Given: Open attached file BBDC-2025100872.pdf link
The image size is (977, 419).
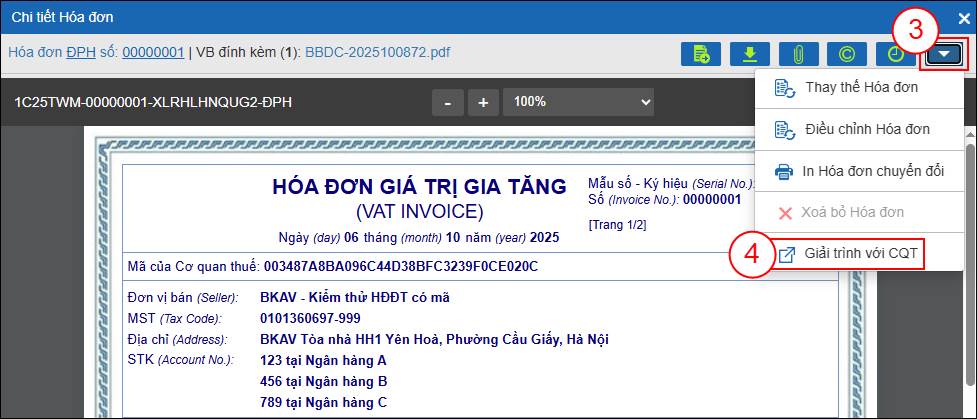Looking at the screenshot, I should pos(377,51).
